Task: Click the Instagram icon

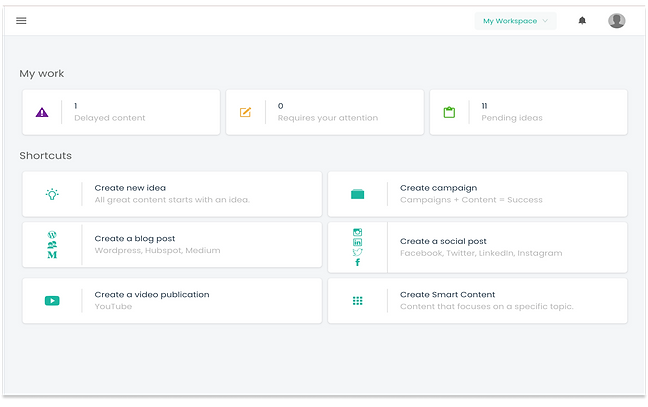Action: [x=357, y=232]
